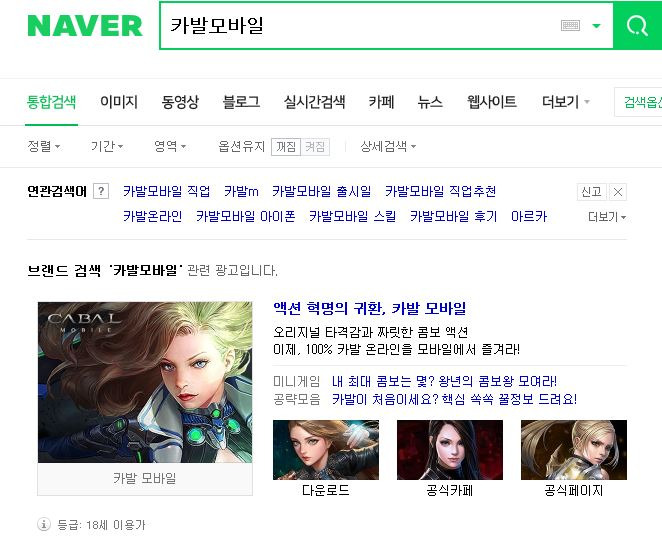Open related search 카발m
This screenshot has width=662, height=548.
[241, 192]
